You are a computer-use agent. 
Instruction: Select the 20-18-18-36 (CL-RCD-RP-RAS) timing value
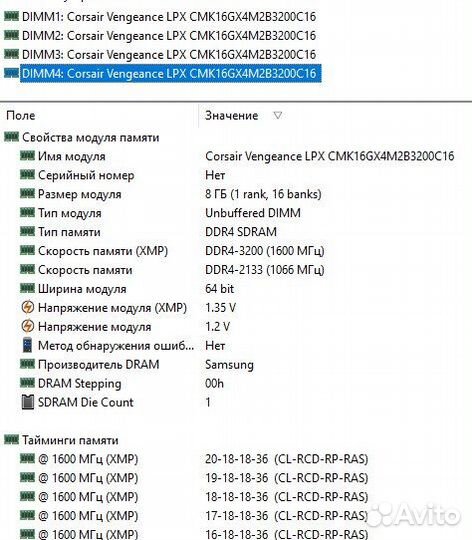pos(286,459)
